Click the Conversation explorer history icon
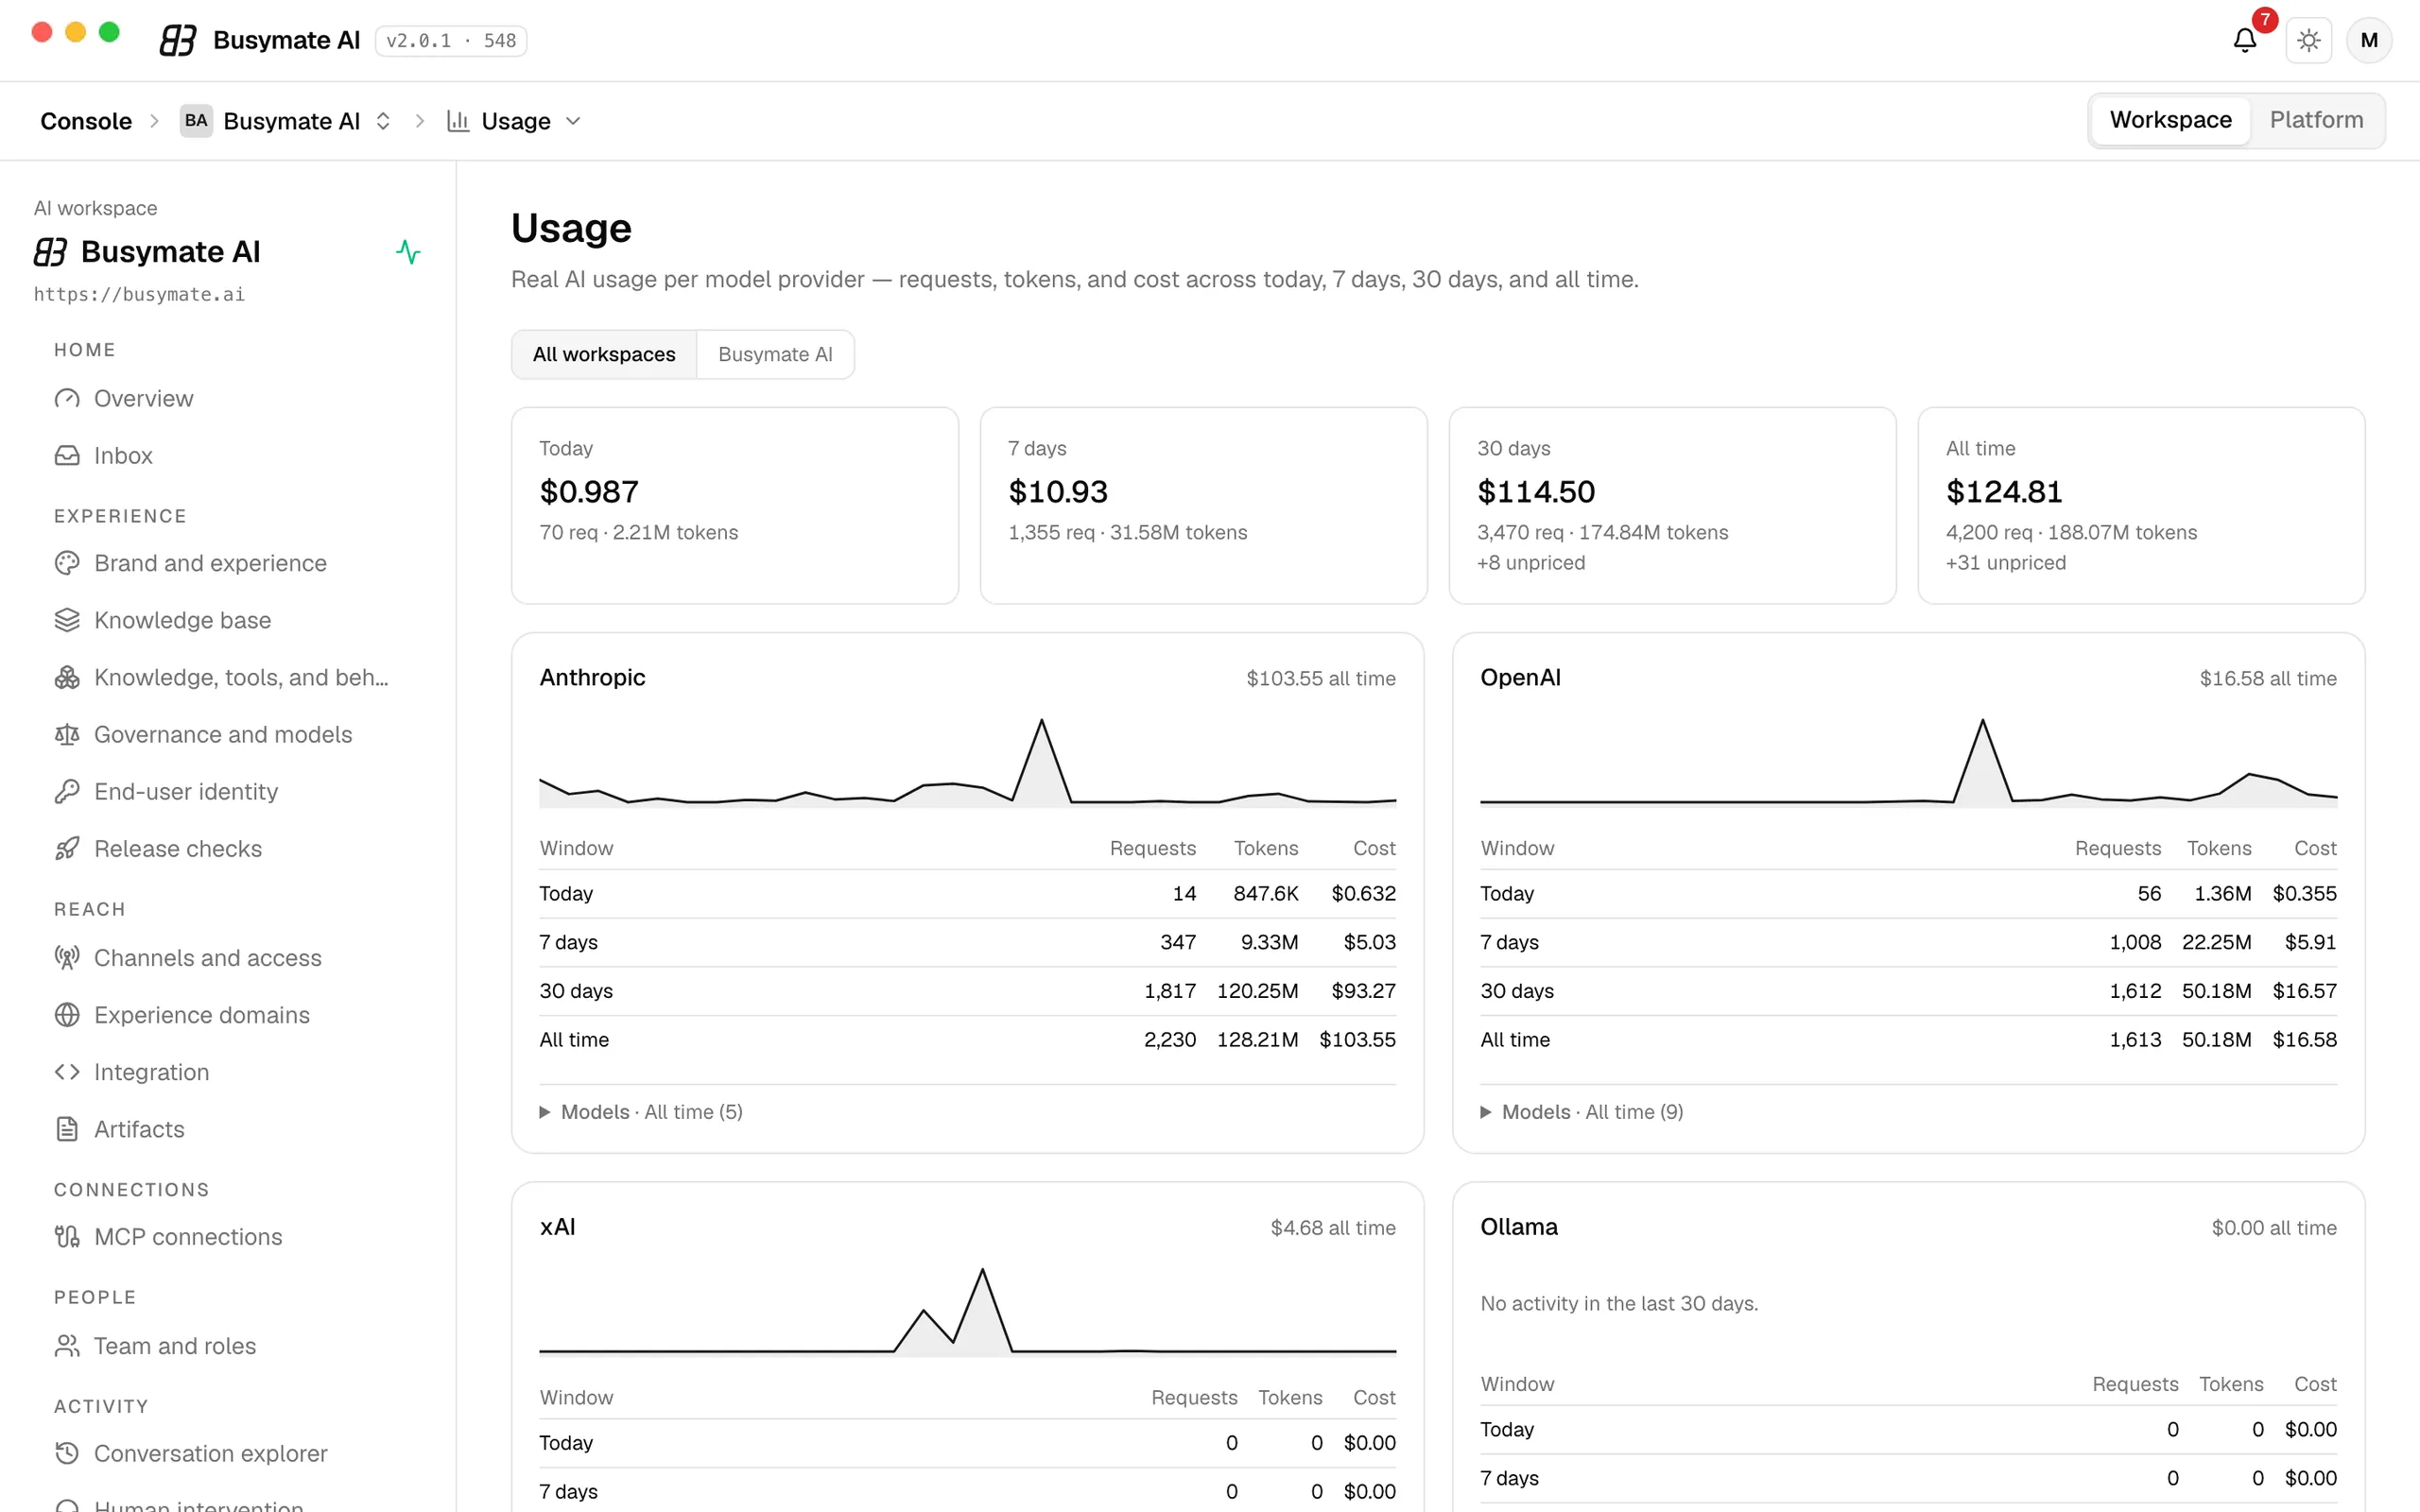This screenshot has height=1512, width=2420. 67,1453
